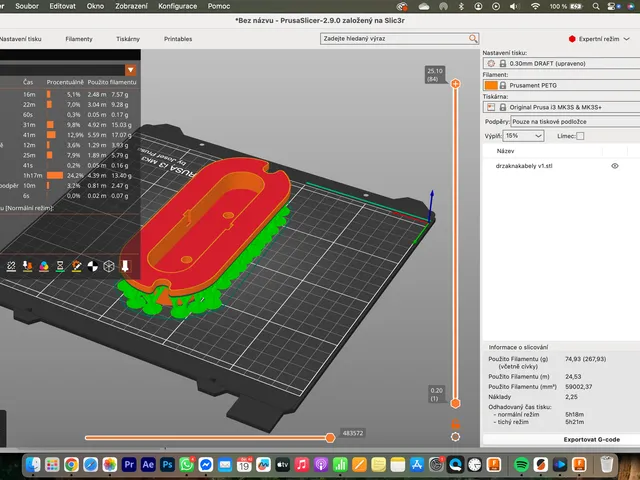Open the Pomoc menu
The height and width of the screenshot is (480, 640).
pos(219,6)
